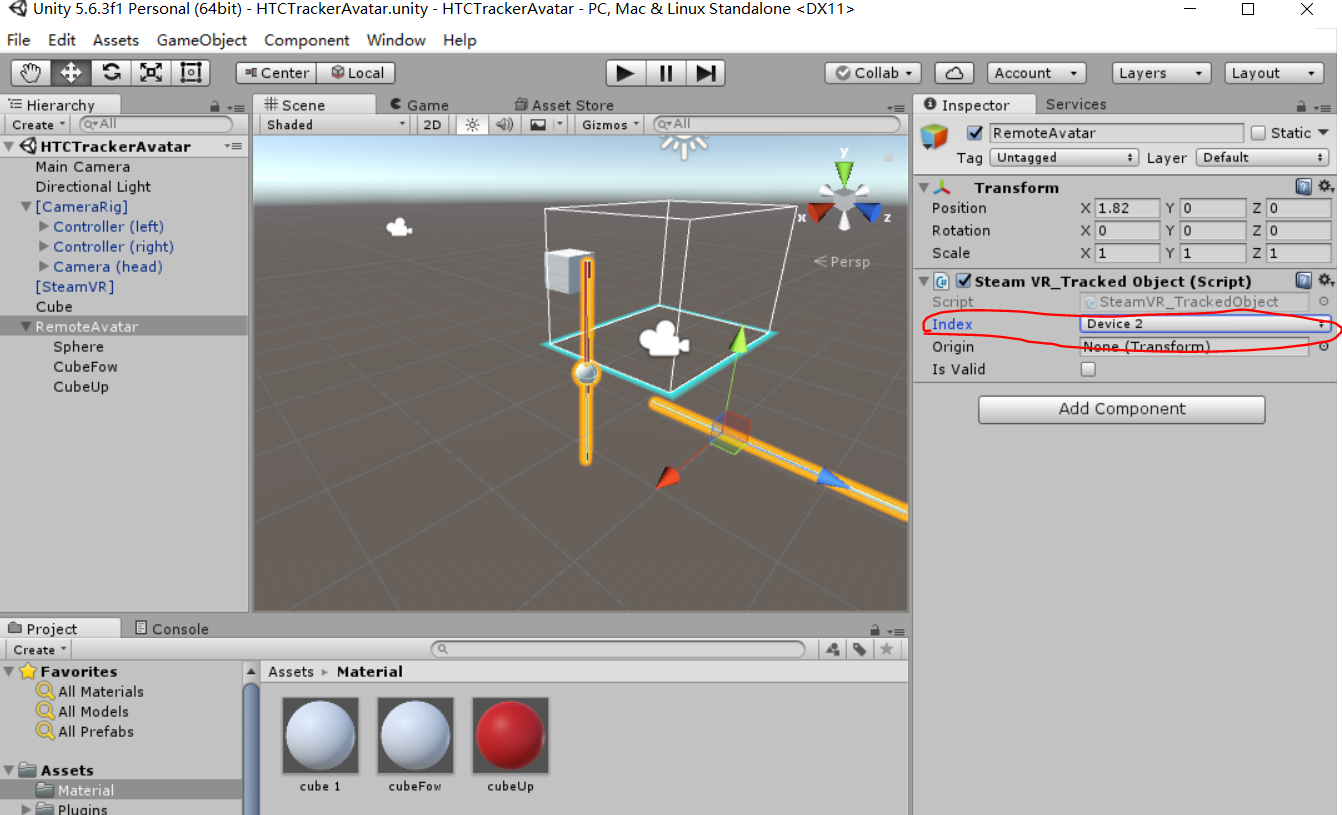
Task: Toggle scene lighting sun icon
Action: click(472, 125)
